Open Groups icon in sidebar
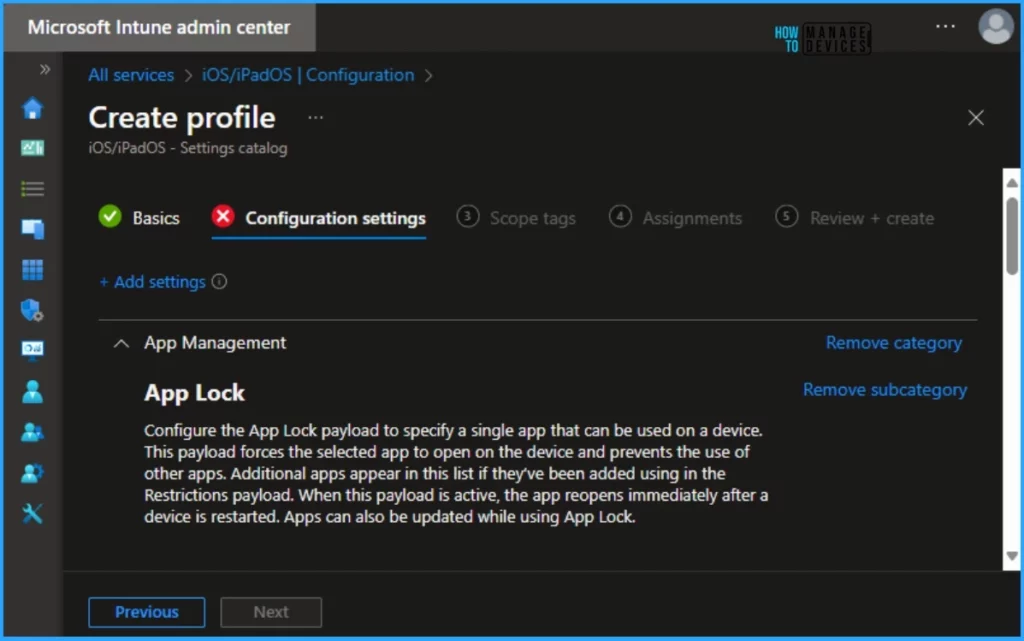Screen dimensions: 1024x641 point(32,432)
